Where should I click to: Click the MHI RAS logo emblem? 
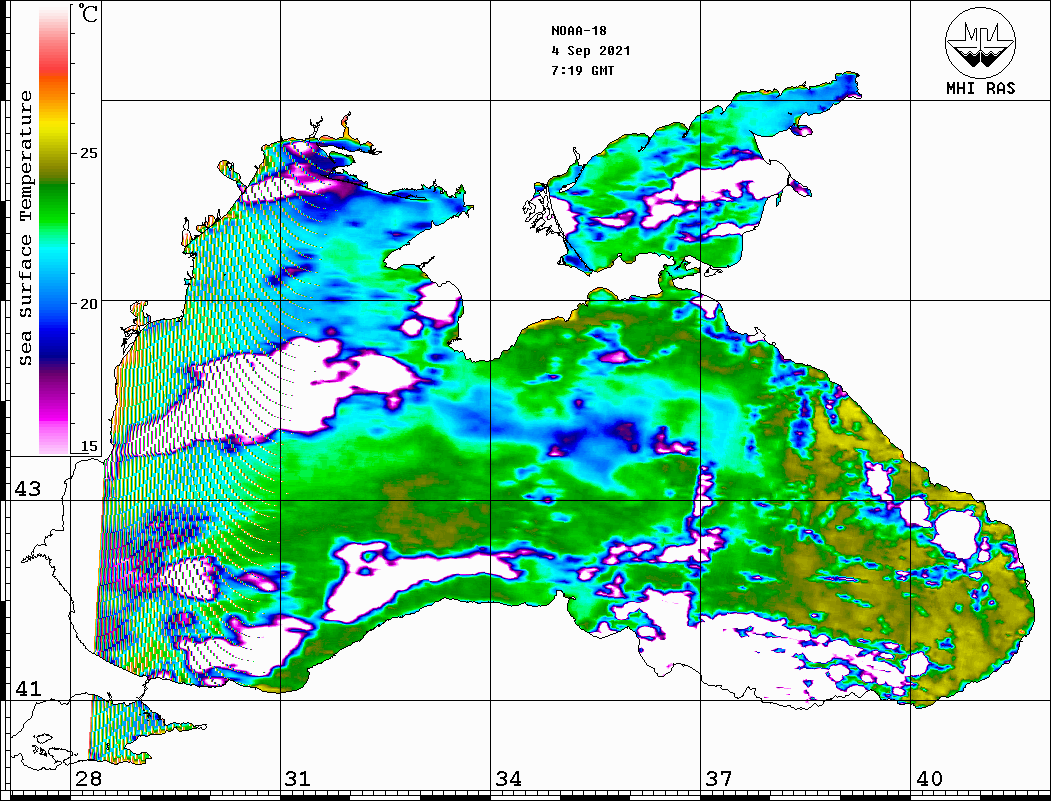(981, 42)
